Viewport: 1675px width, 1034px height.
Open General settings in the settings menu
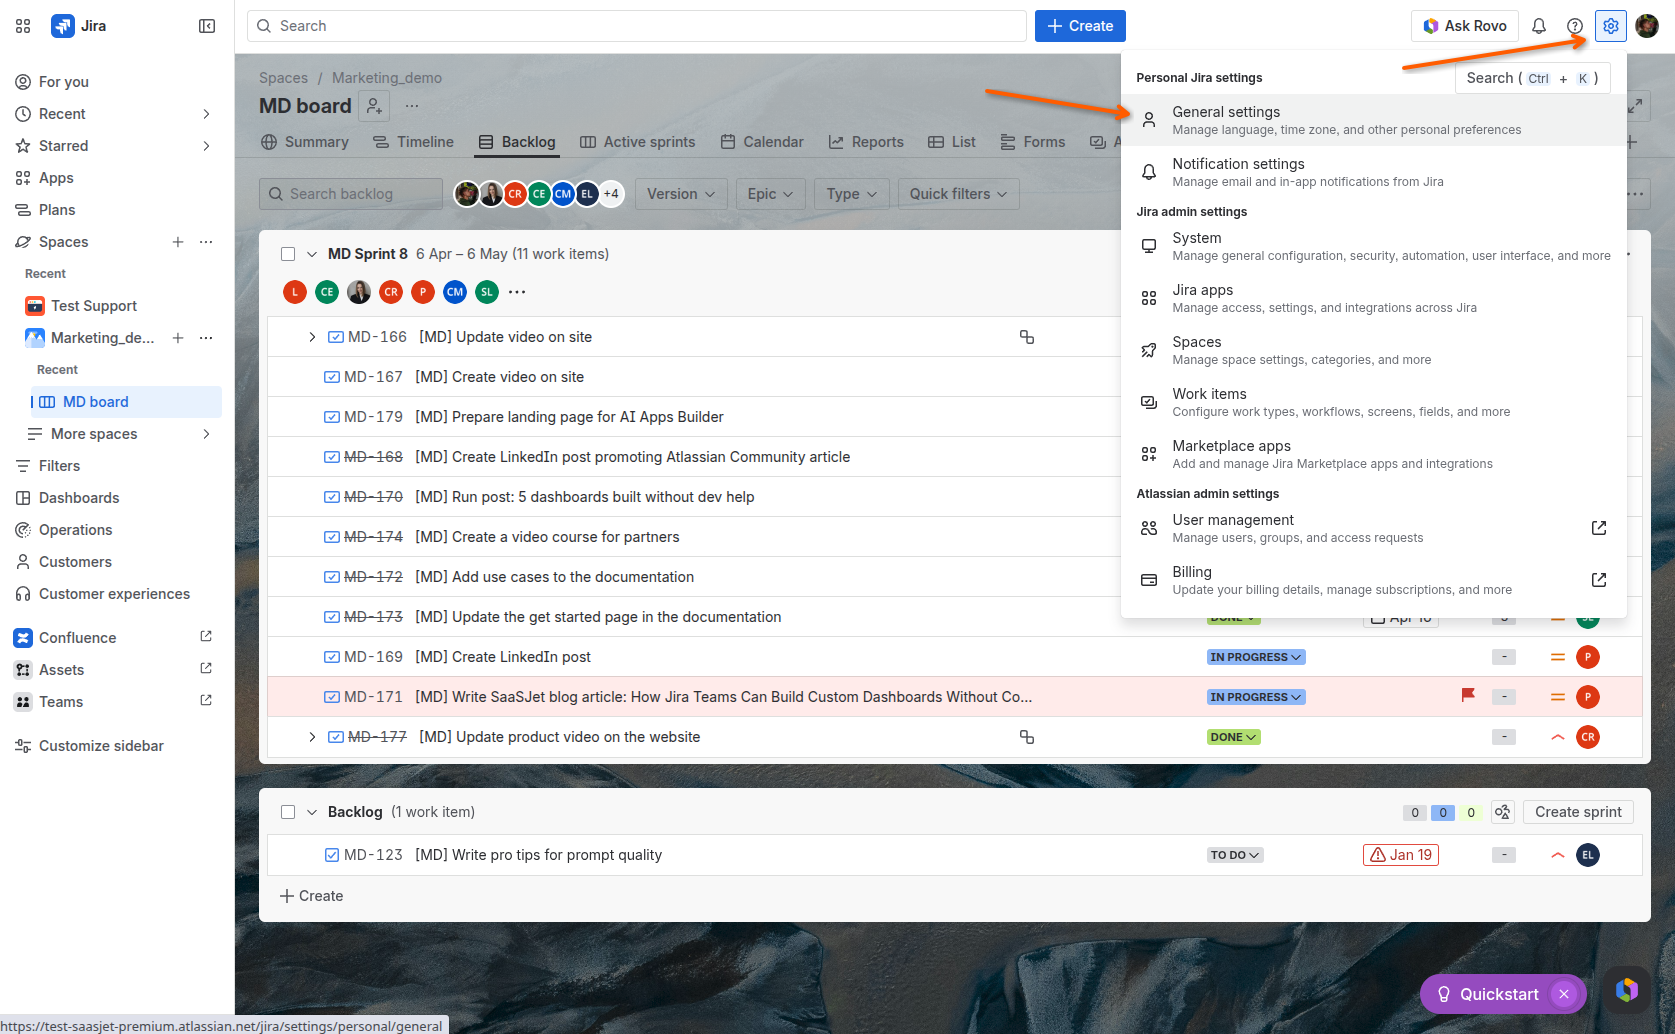1374,120
